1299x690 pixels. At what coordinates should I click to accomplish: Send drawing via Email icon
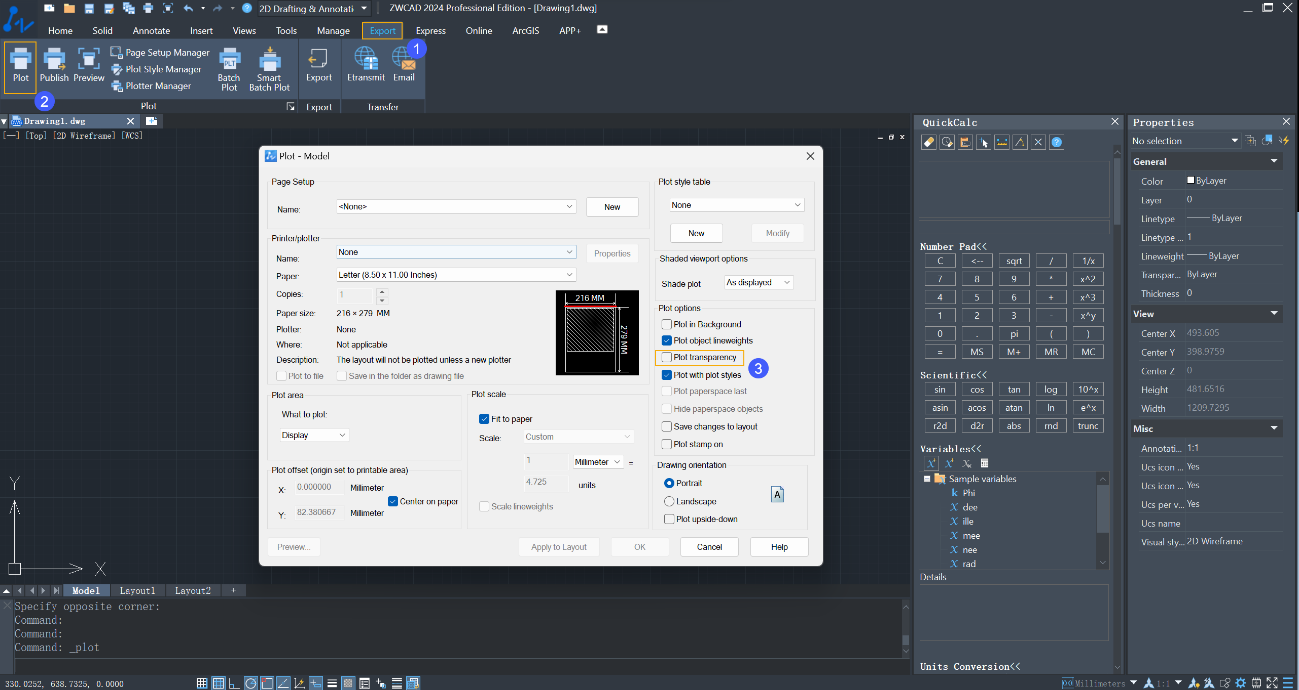click(404, 66)
